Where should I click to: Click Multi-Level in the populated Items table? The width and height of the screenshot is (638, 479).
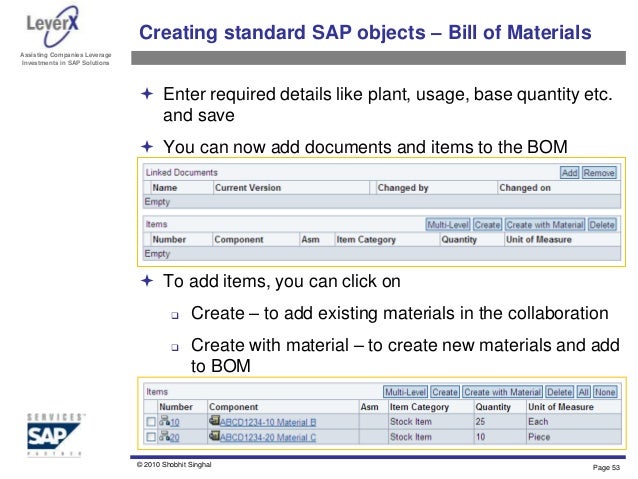click(x=405, y=392)
